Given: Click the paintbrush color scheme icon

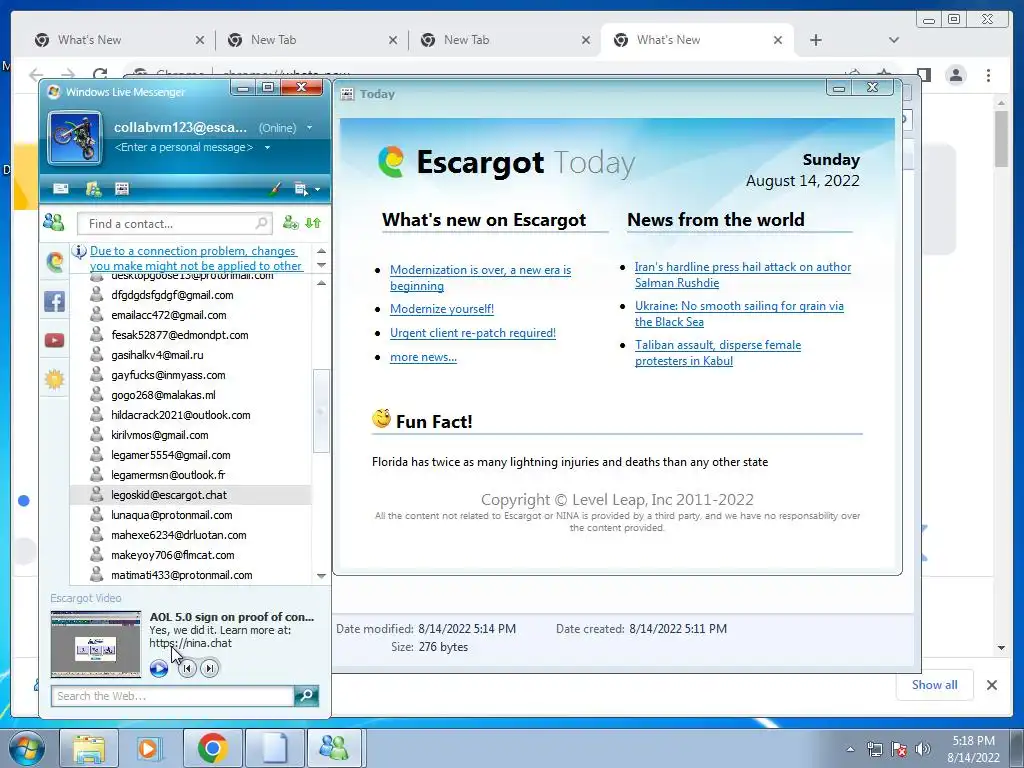Looking at the screenshot, I should click(276, 189).
